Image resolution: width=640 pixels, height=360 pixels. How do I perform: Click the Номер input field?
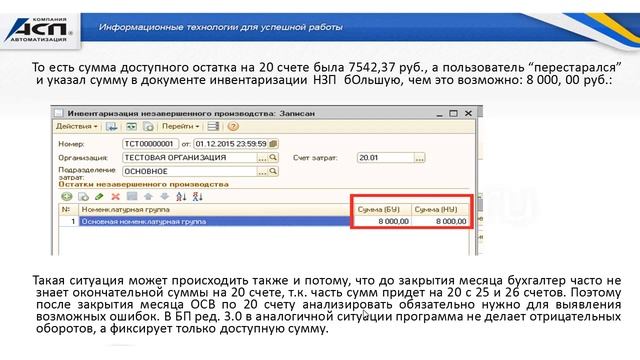point(150,144)
